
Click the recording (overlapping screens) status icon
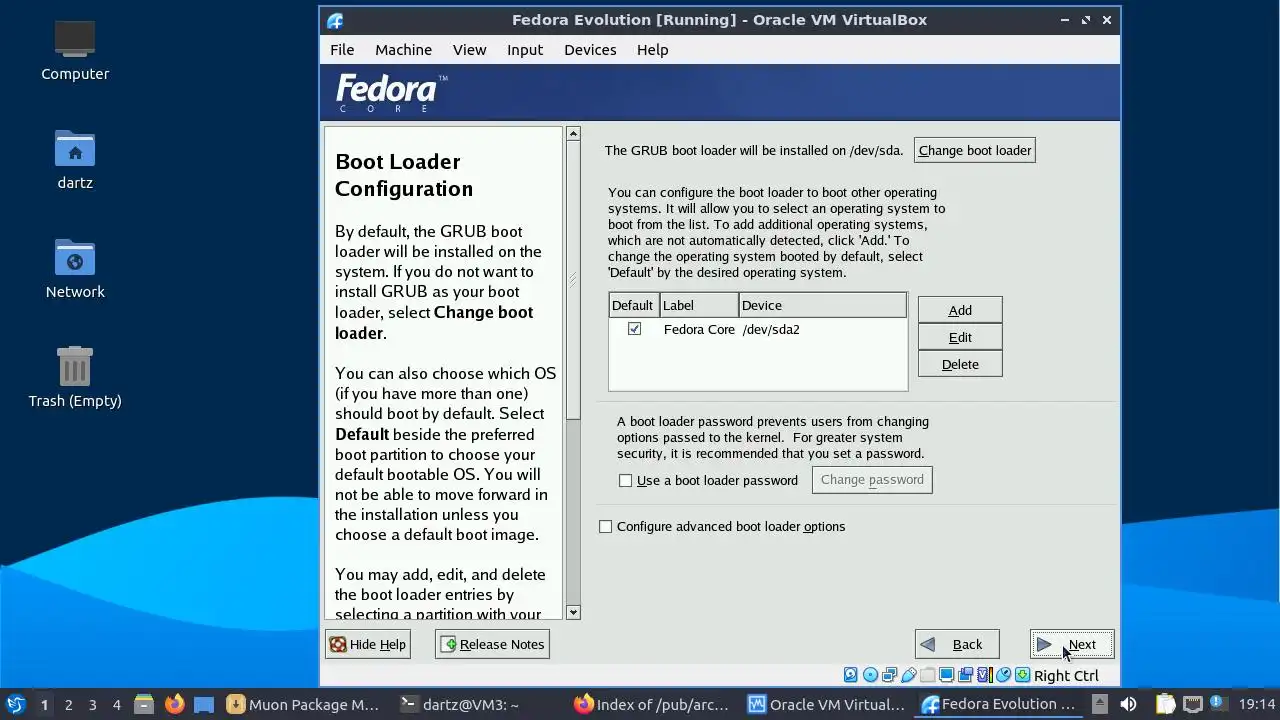(x=965, y=675)
